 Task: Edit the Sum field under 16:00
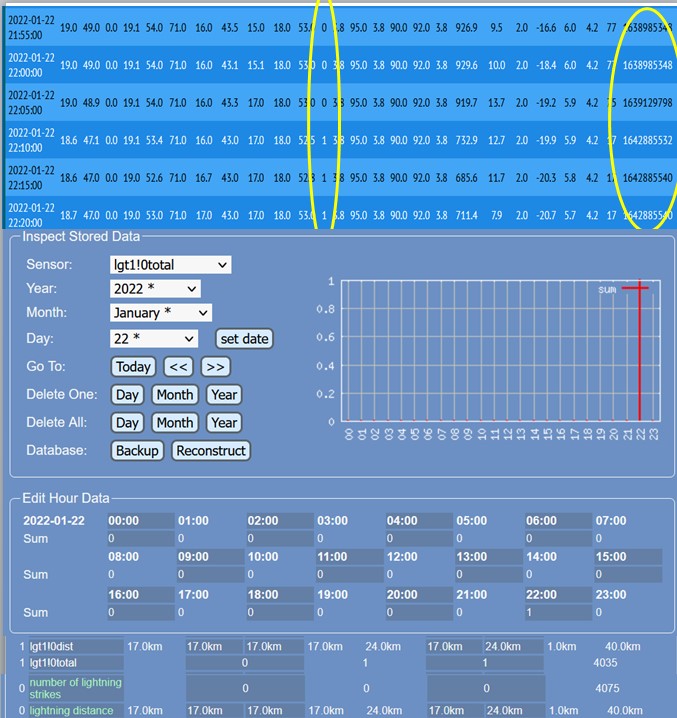[x=141, y=612]
